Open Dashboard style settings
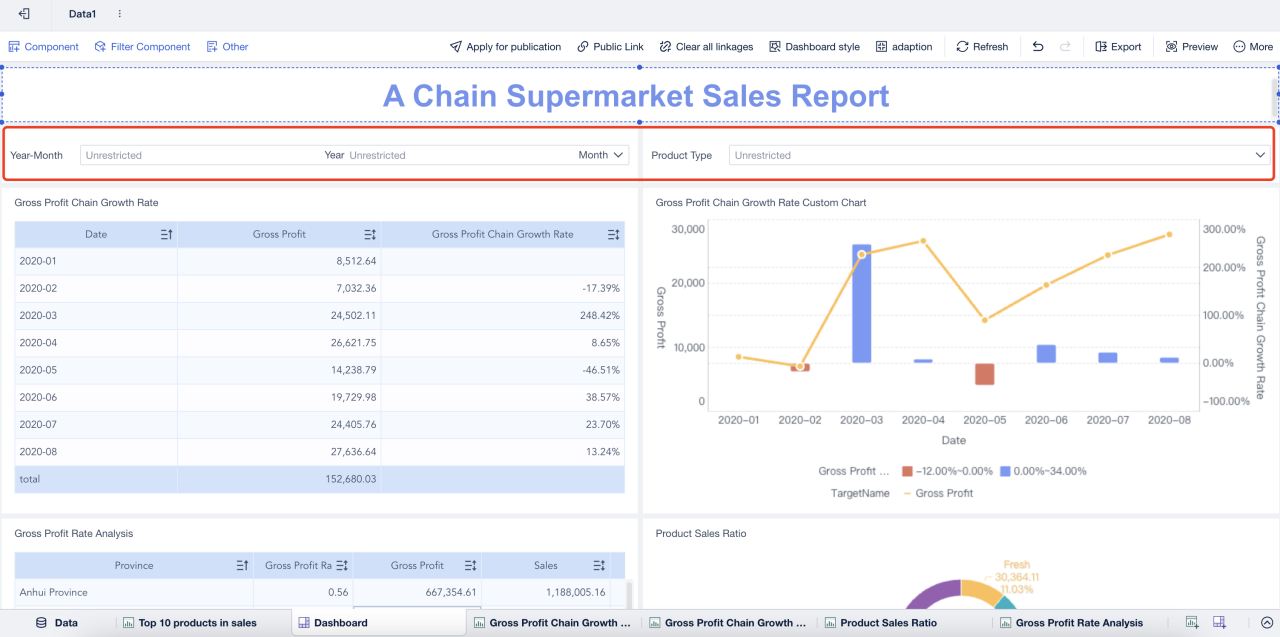Viewport: 1280px width, 637px height. pyautogui.click(x=814, y=47)
